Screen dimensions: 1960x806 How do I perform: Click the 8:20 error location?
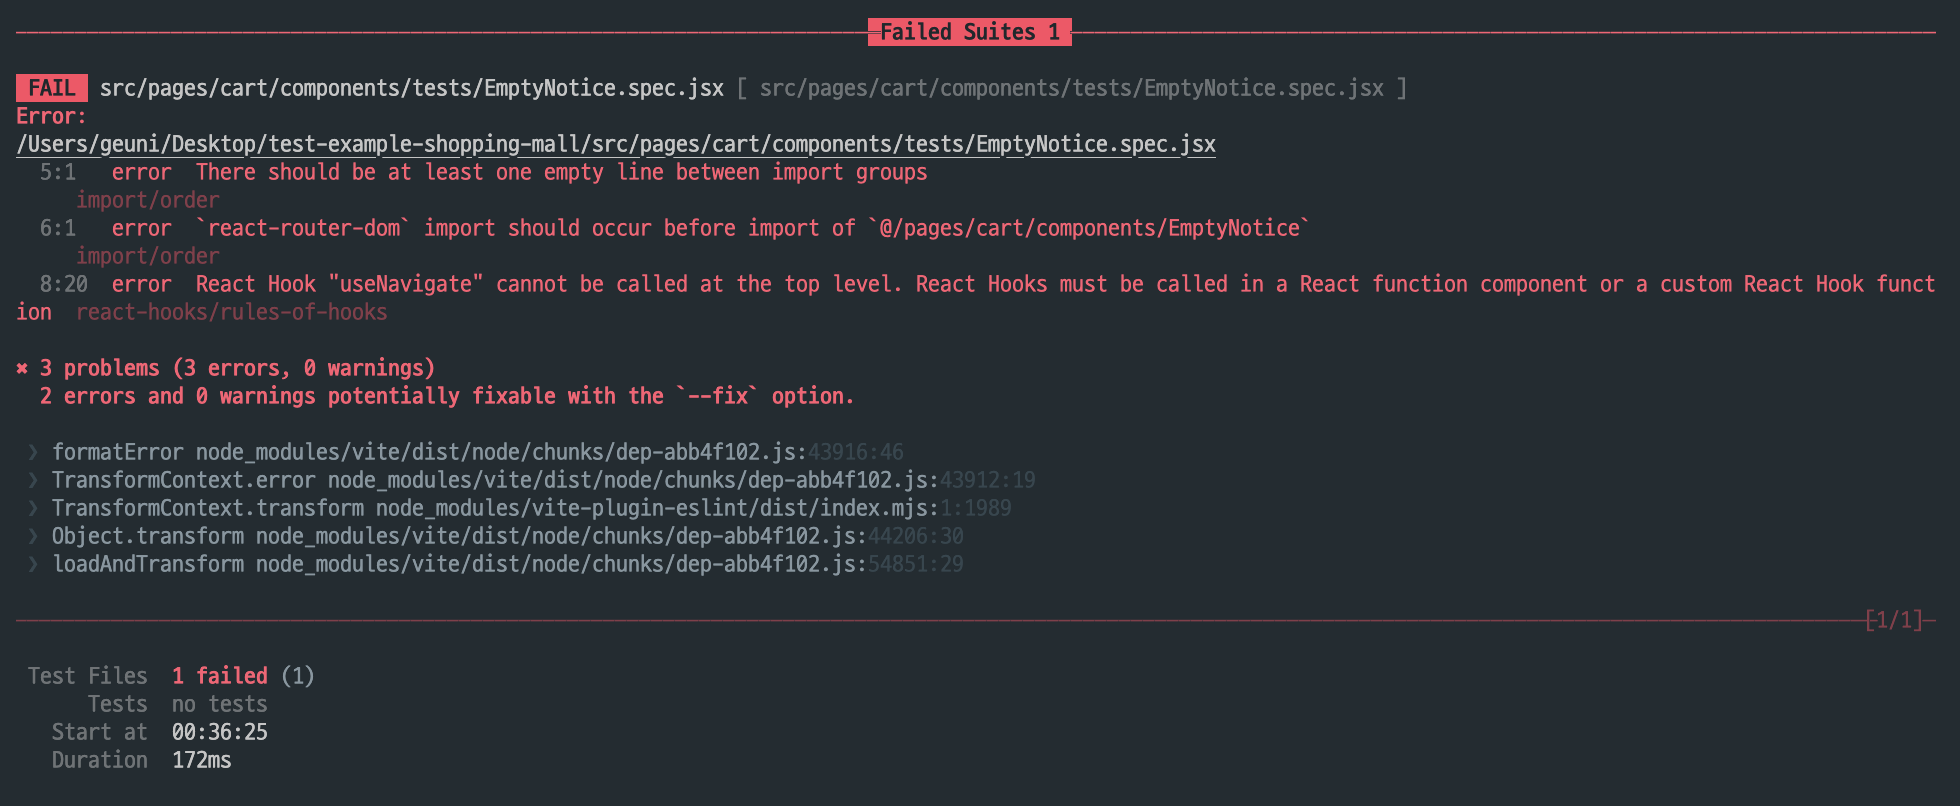(x=64, y=284)
